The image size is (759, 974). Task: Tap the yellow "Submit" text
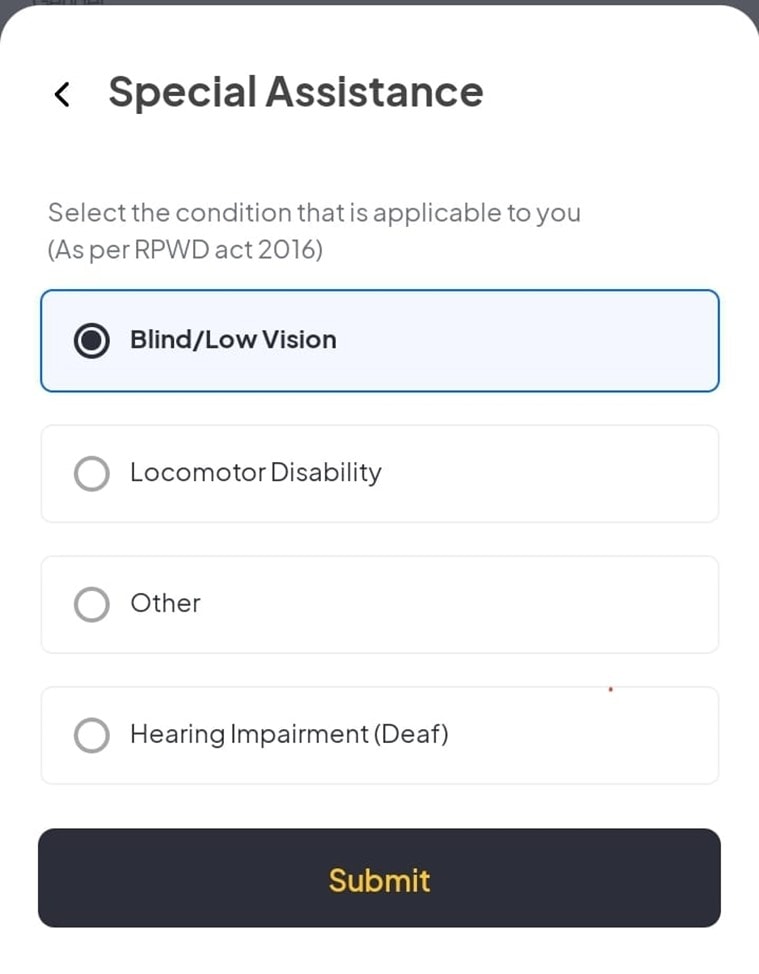click(379, 880)
